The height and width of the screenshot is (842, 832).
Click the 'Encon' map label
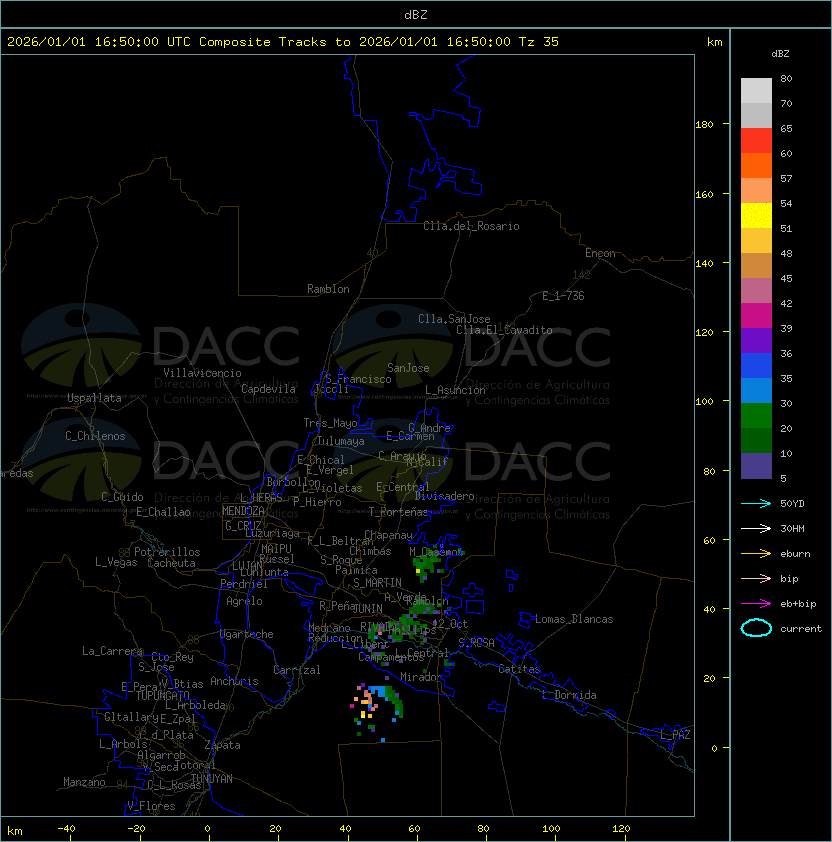(600, 253)
